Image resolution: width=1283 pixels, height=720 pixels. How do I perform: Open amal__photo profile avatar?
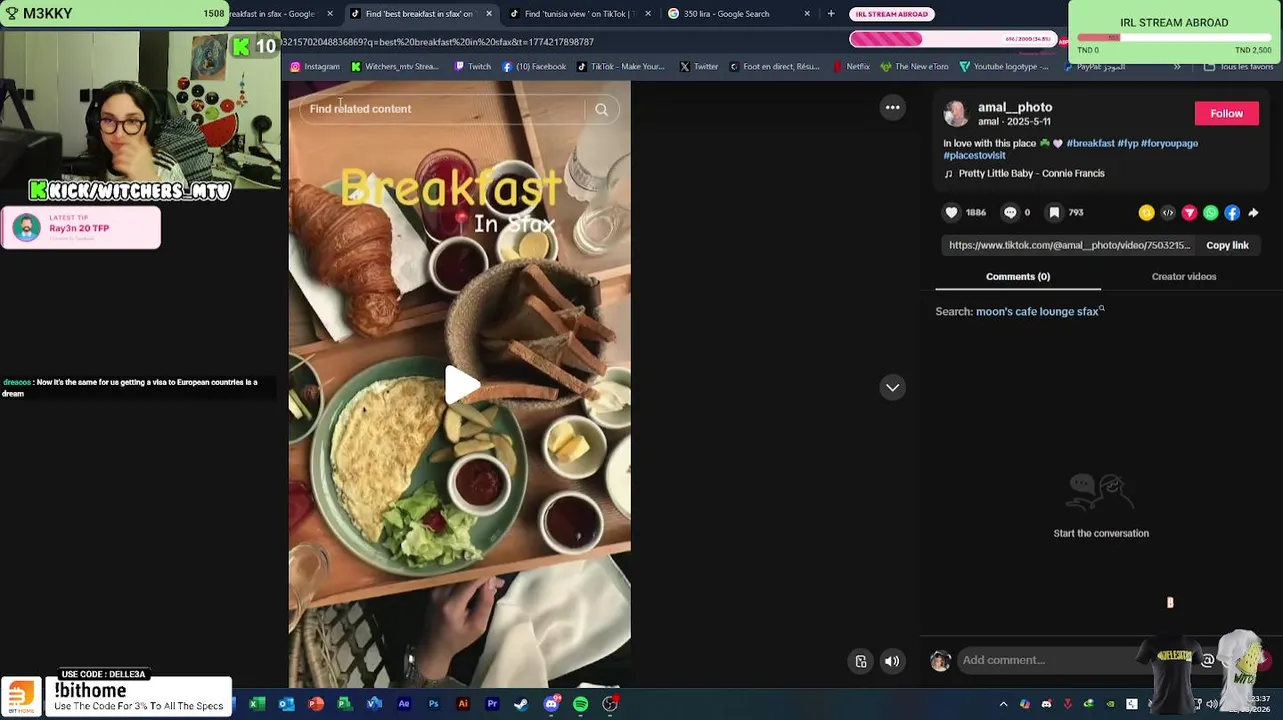(956, 113)
